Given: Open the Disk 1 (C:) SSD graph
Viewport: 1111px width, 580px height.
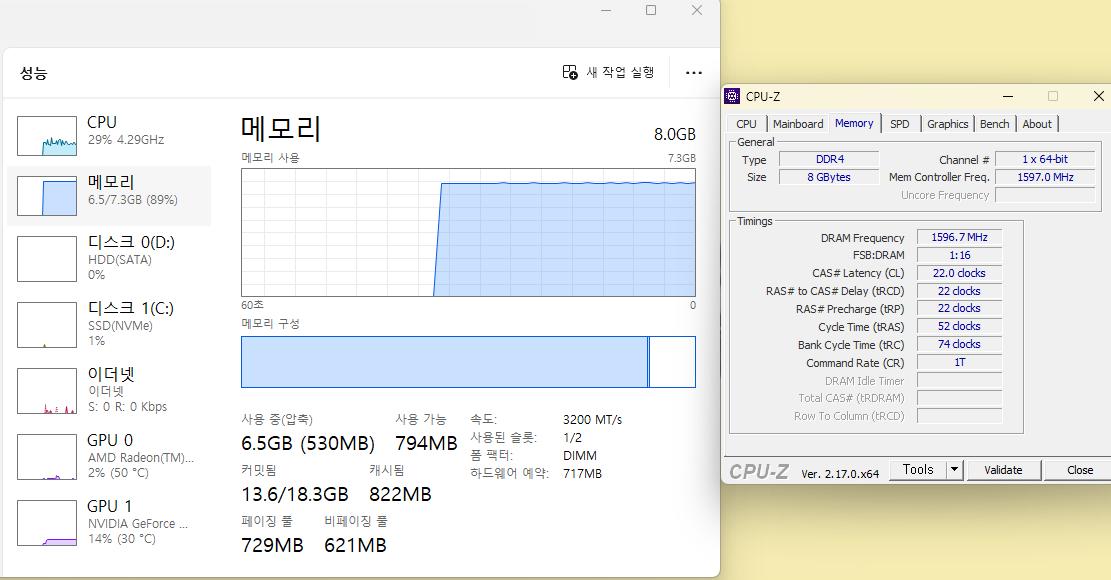Looking at the screenshot, I should click(47, 325).
